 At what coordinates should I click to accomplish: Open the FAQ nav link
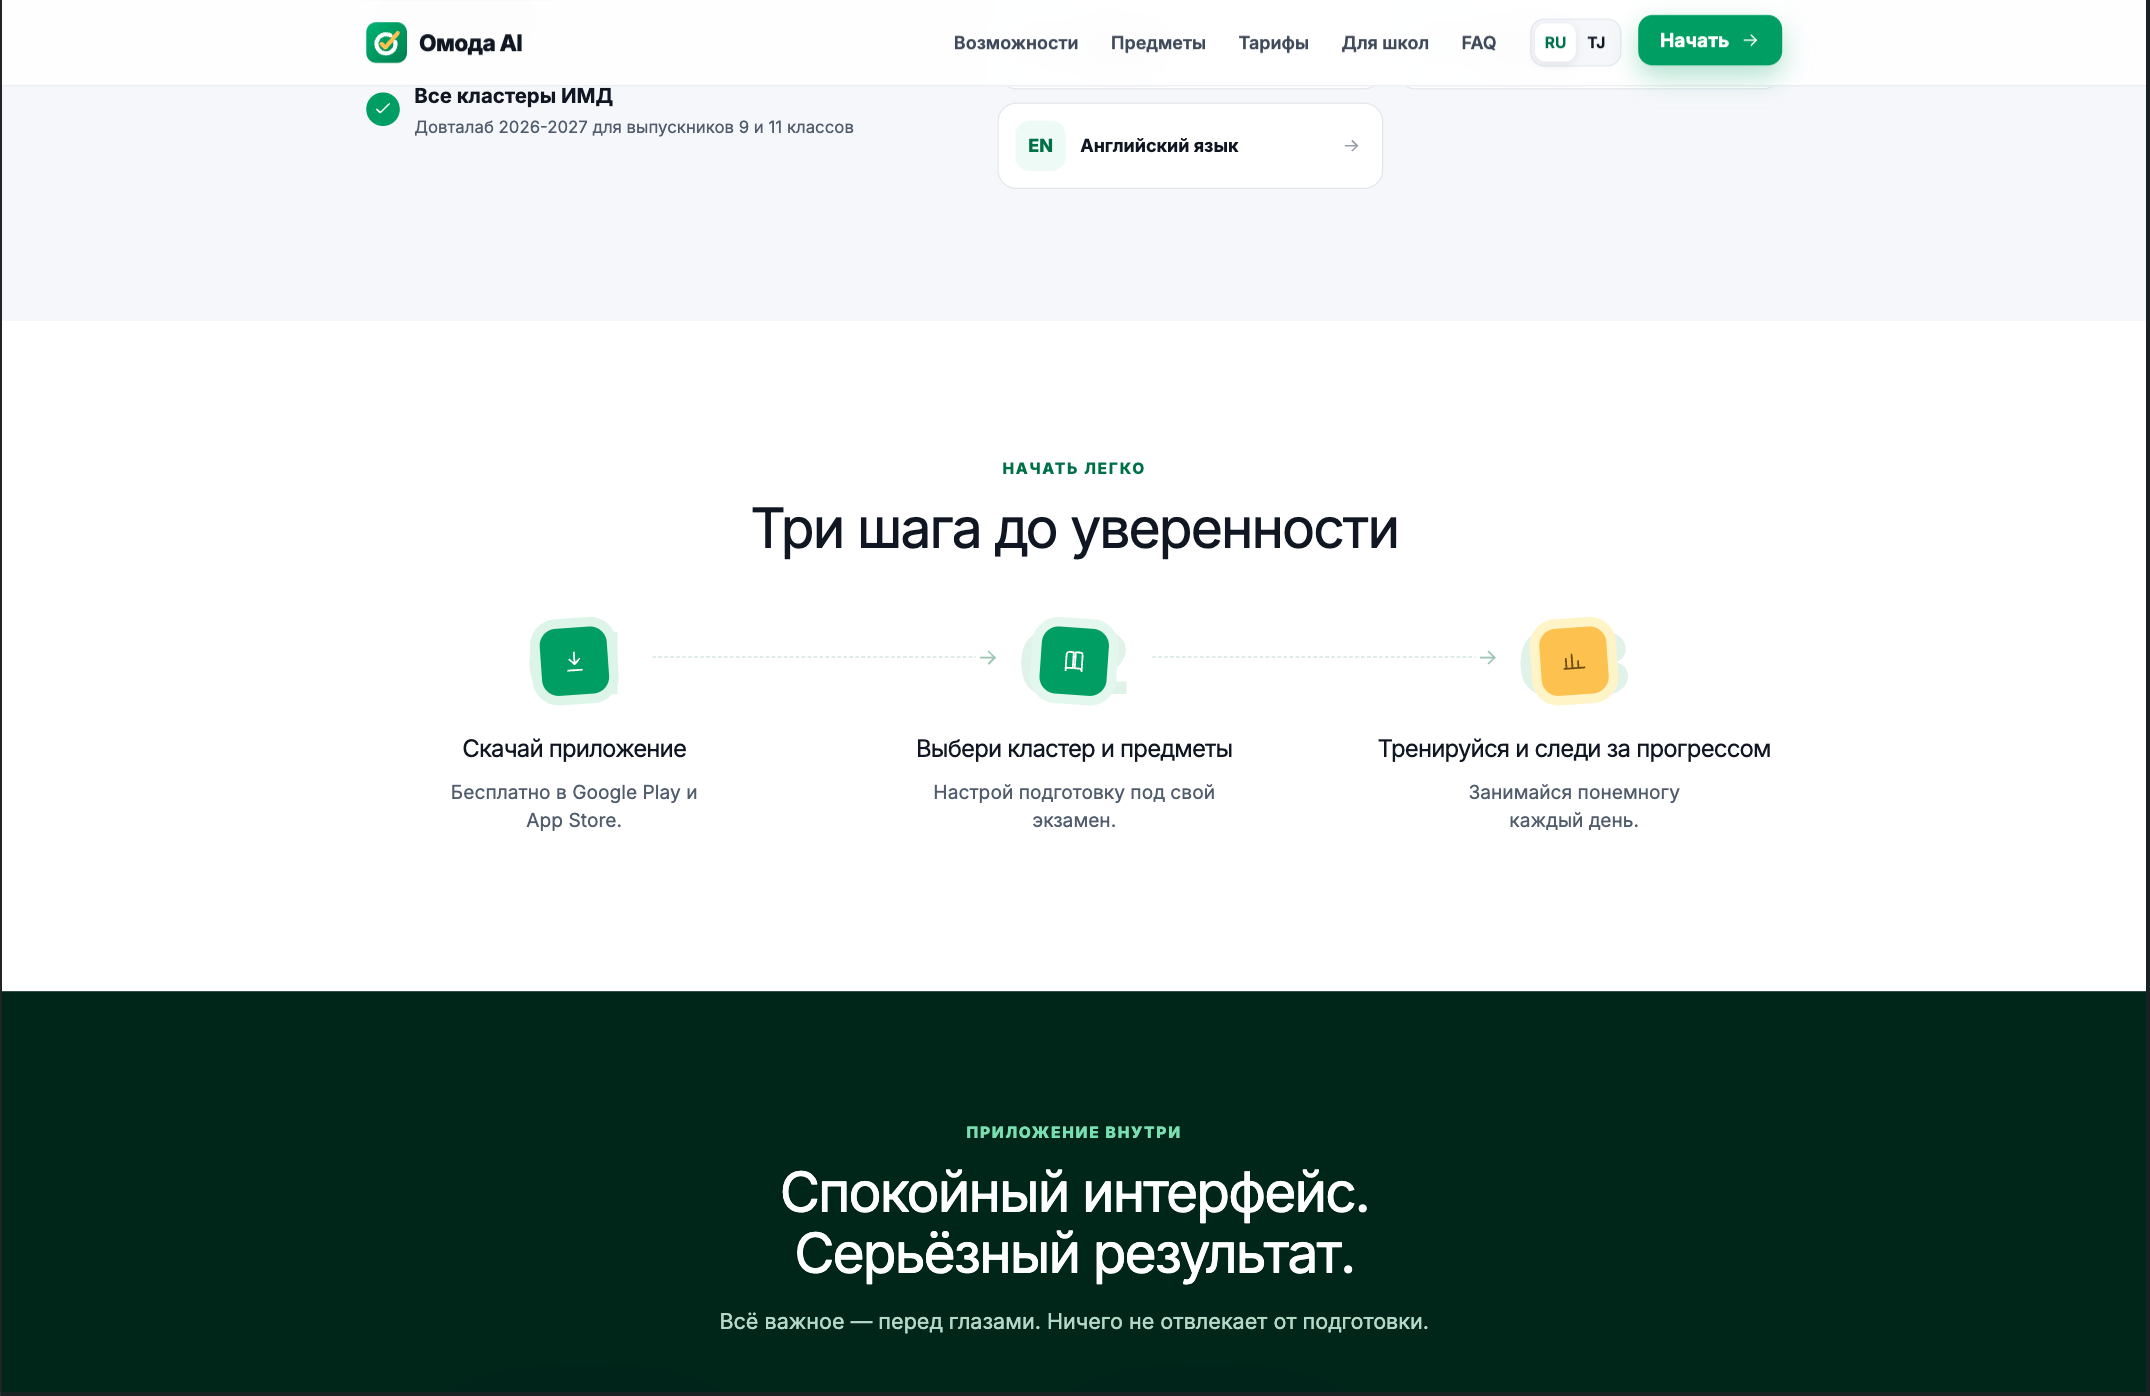[1478, 43]
